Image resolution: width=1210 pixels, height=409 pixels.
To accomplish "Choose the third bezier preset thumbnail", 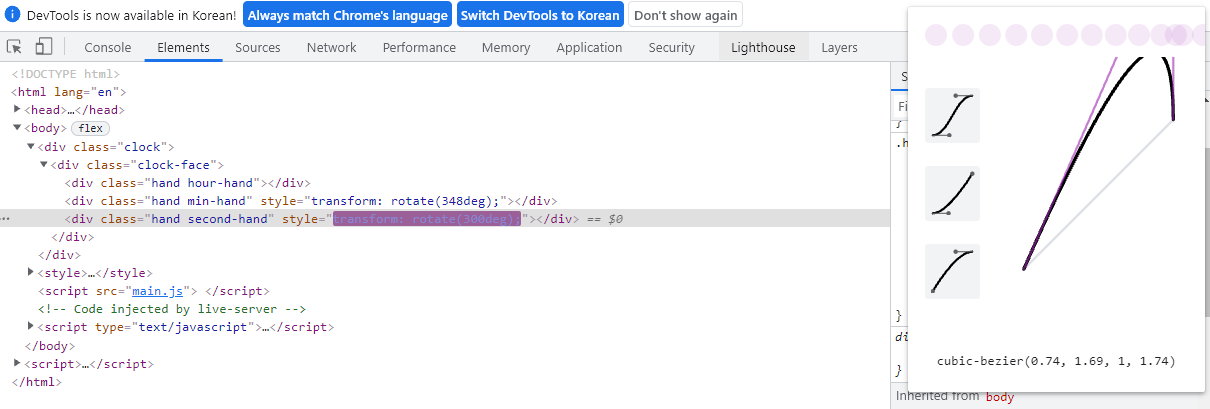I will 952,271.
